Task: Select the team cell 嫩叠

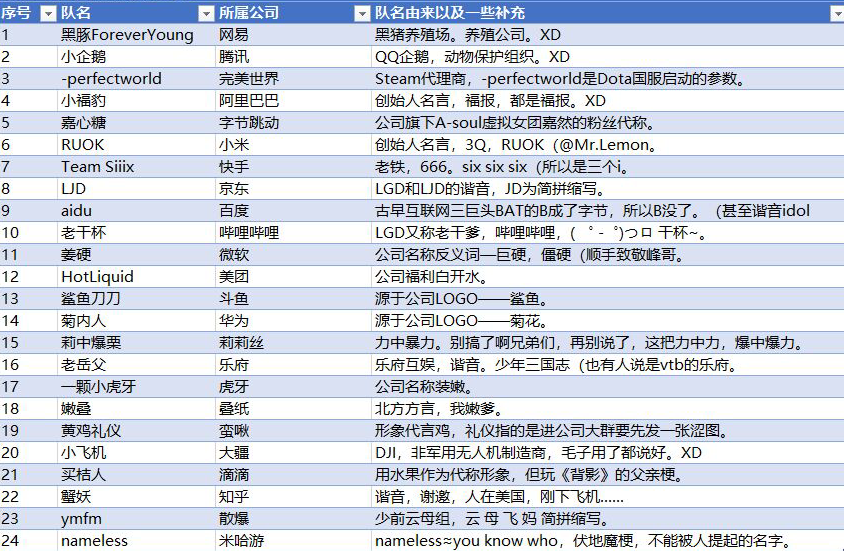Action: click(x=136, y=409)
